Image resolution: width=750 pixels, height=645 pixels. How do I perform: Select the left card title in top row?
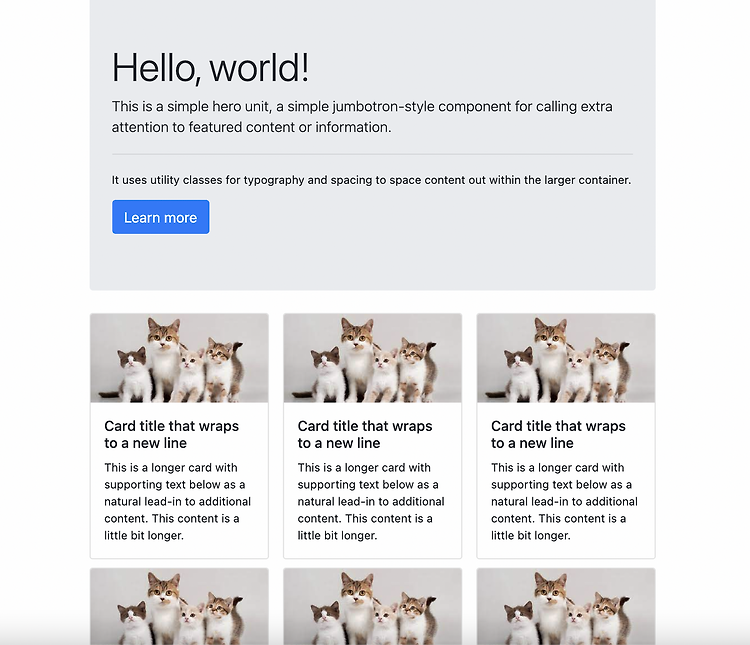pos(172,434)
